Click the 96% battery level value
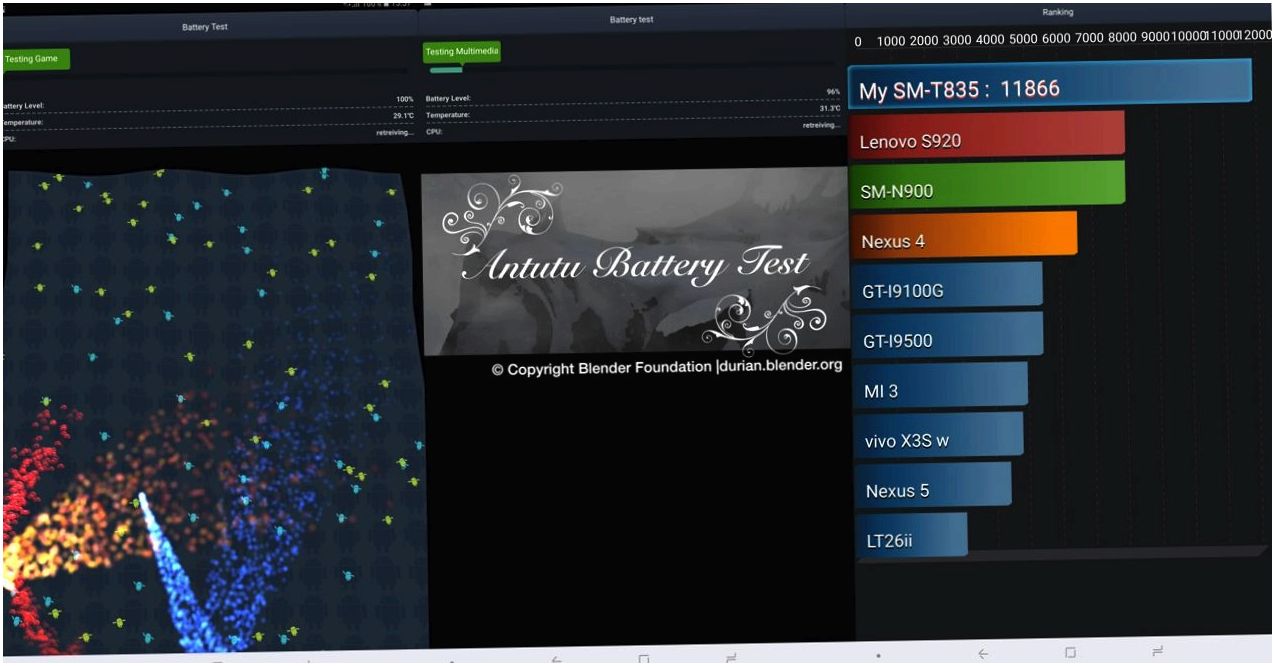 pos(833,92)
